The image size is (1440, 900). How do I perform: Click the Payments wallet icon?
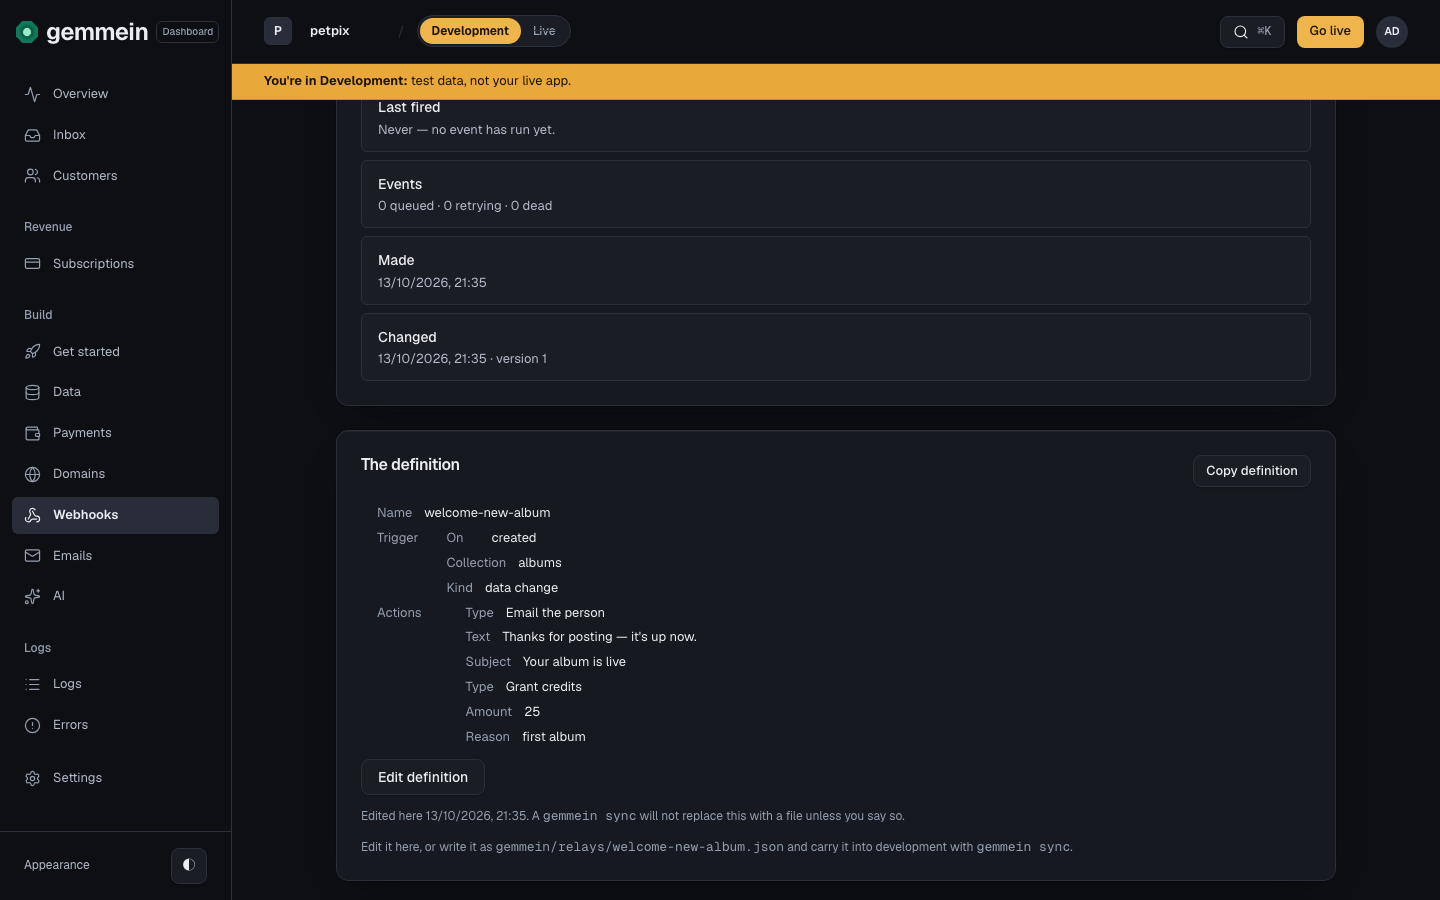pos(33,433)
